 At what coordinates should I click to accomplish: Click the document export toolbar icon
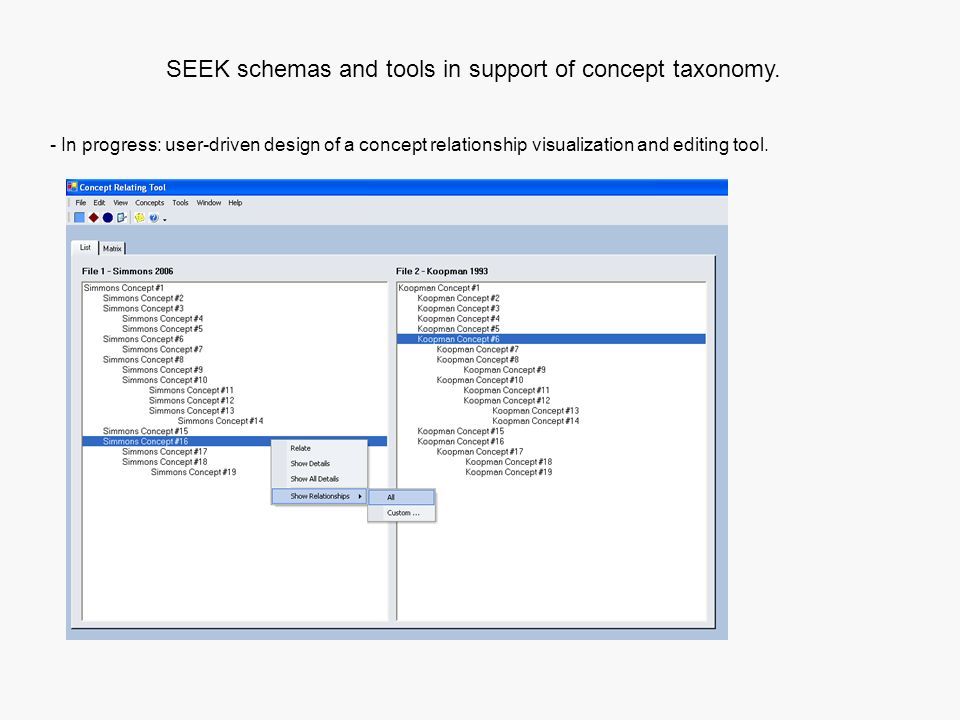click(x=122, y=217)
